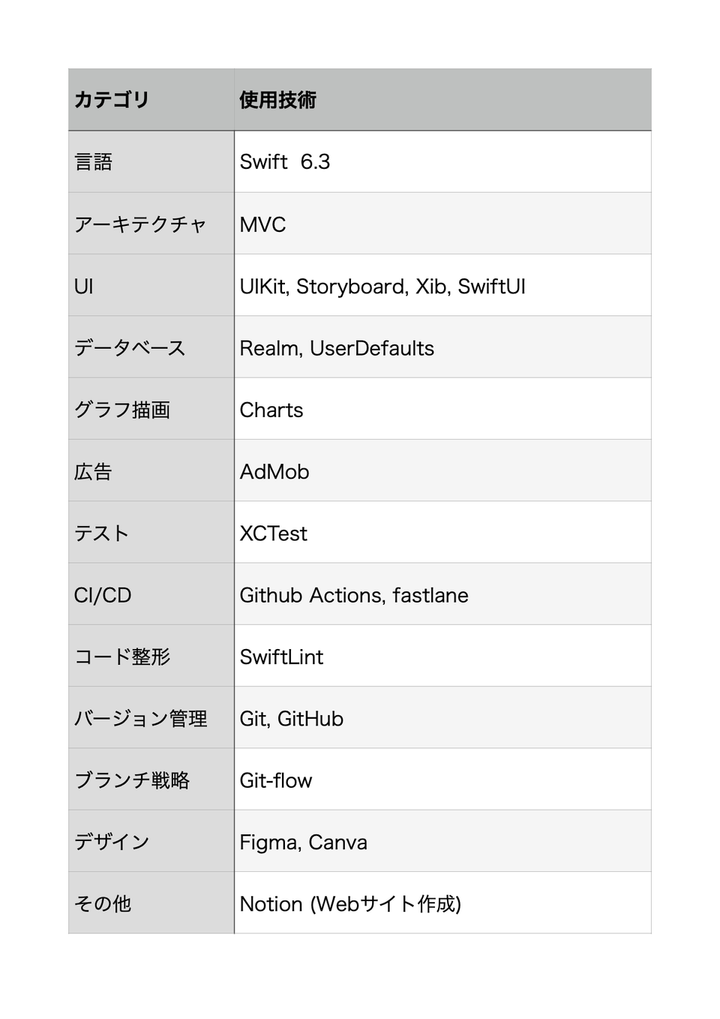The image size is (720, 1019).
Task: Select the Charts cell
Action: click(x=271, y=410)
